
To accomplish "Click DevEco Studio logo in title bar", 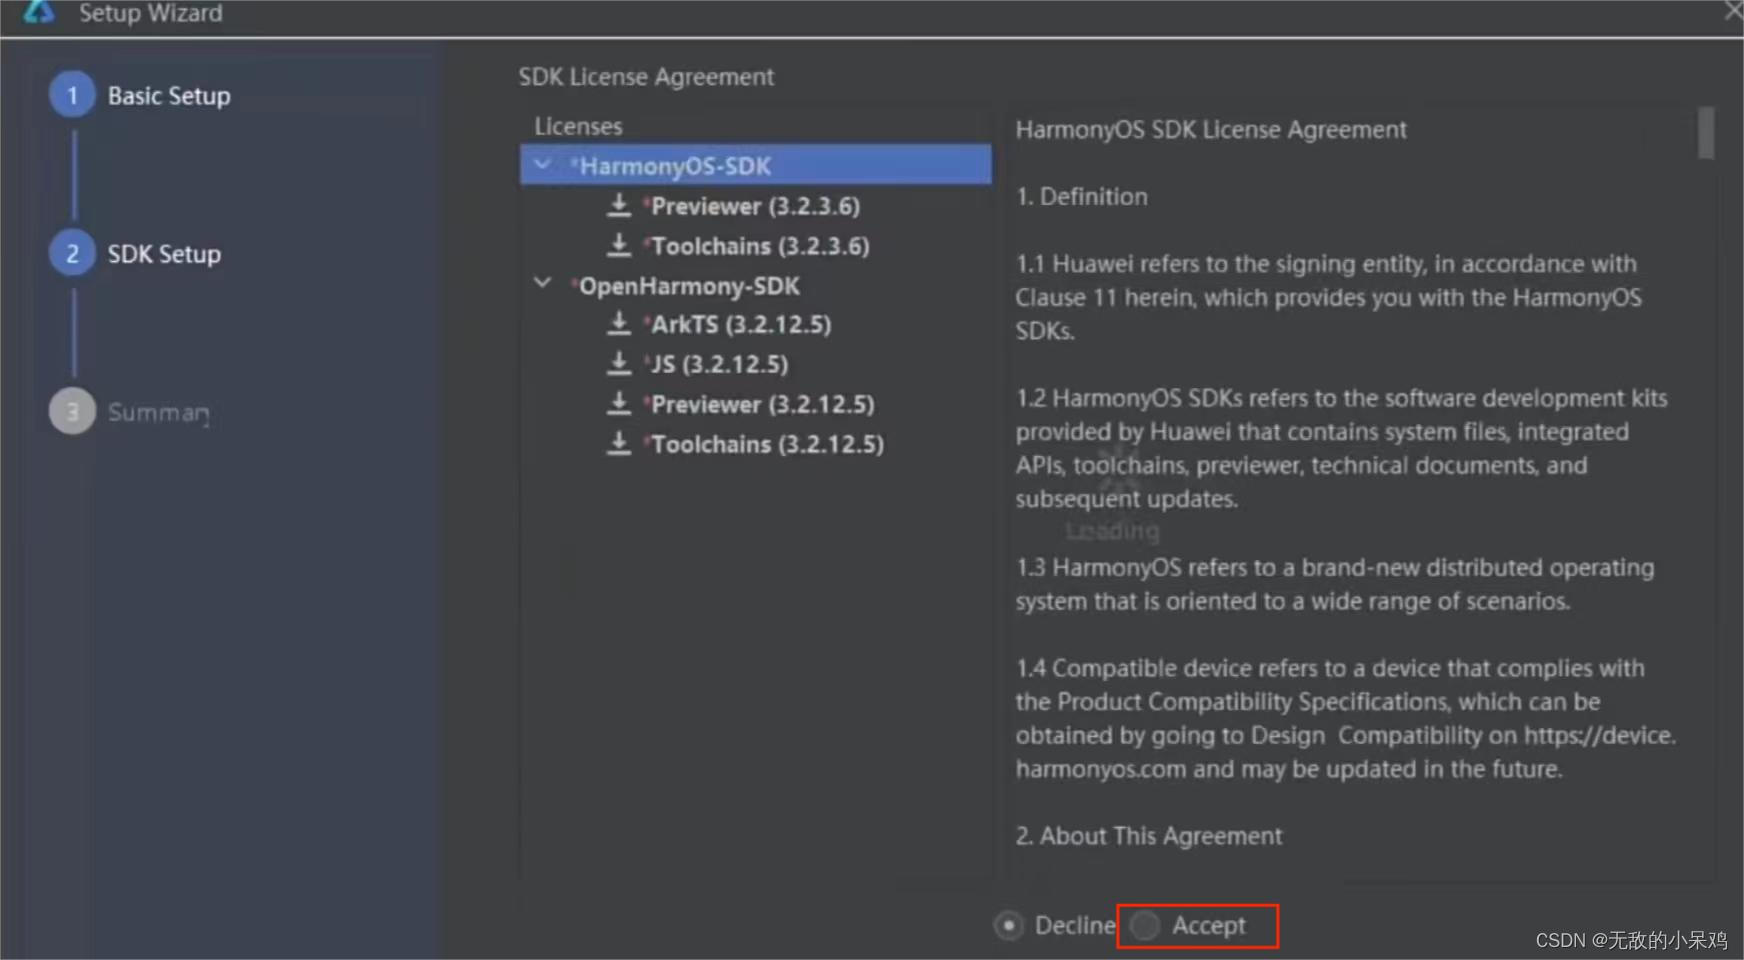I will tap(39, 12).
